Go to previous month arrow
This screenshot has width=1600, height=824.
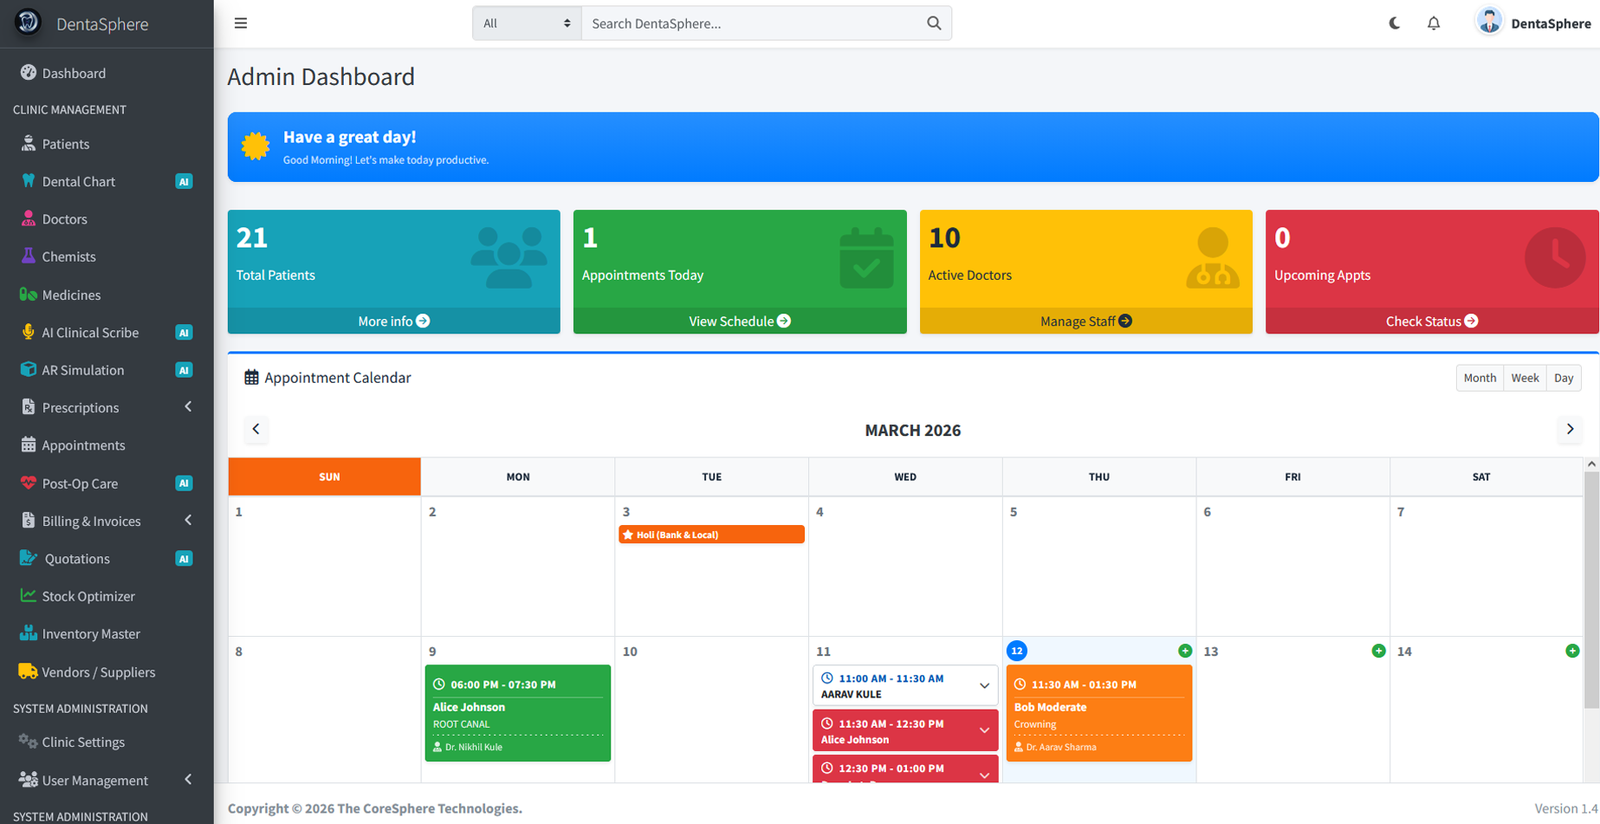point(256,429)
